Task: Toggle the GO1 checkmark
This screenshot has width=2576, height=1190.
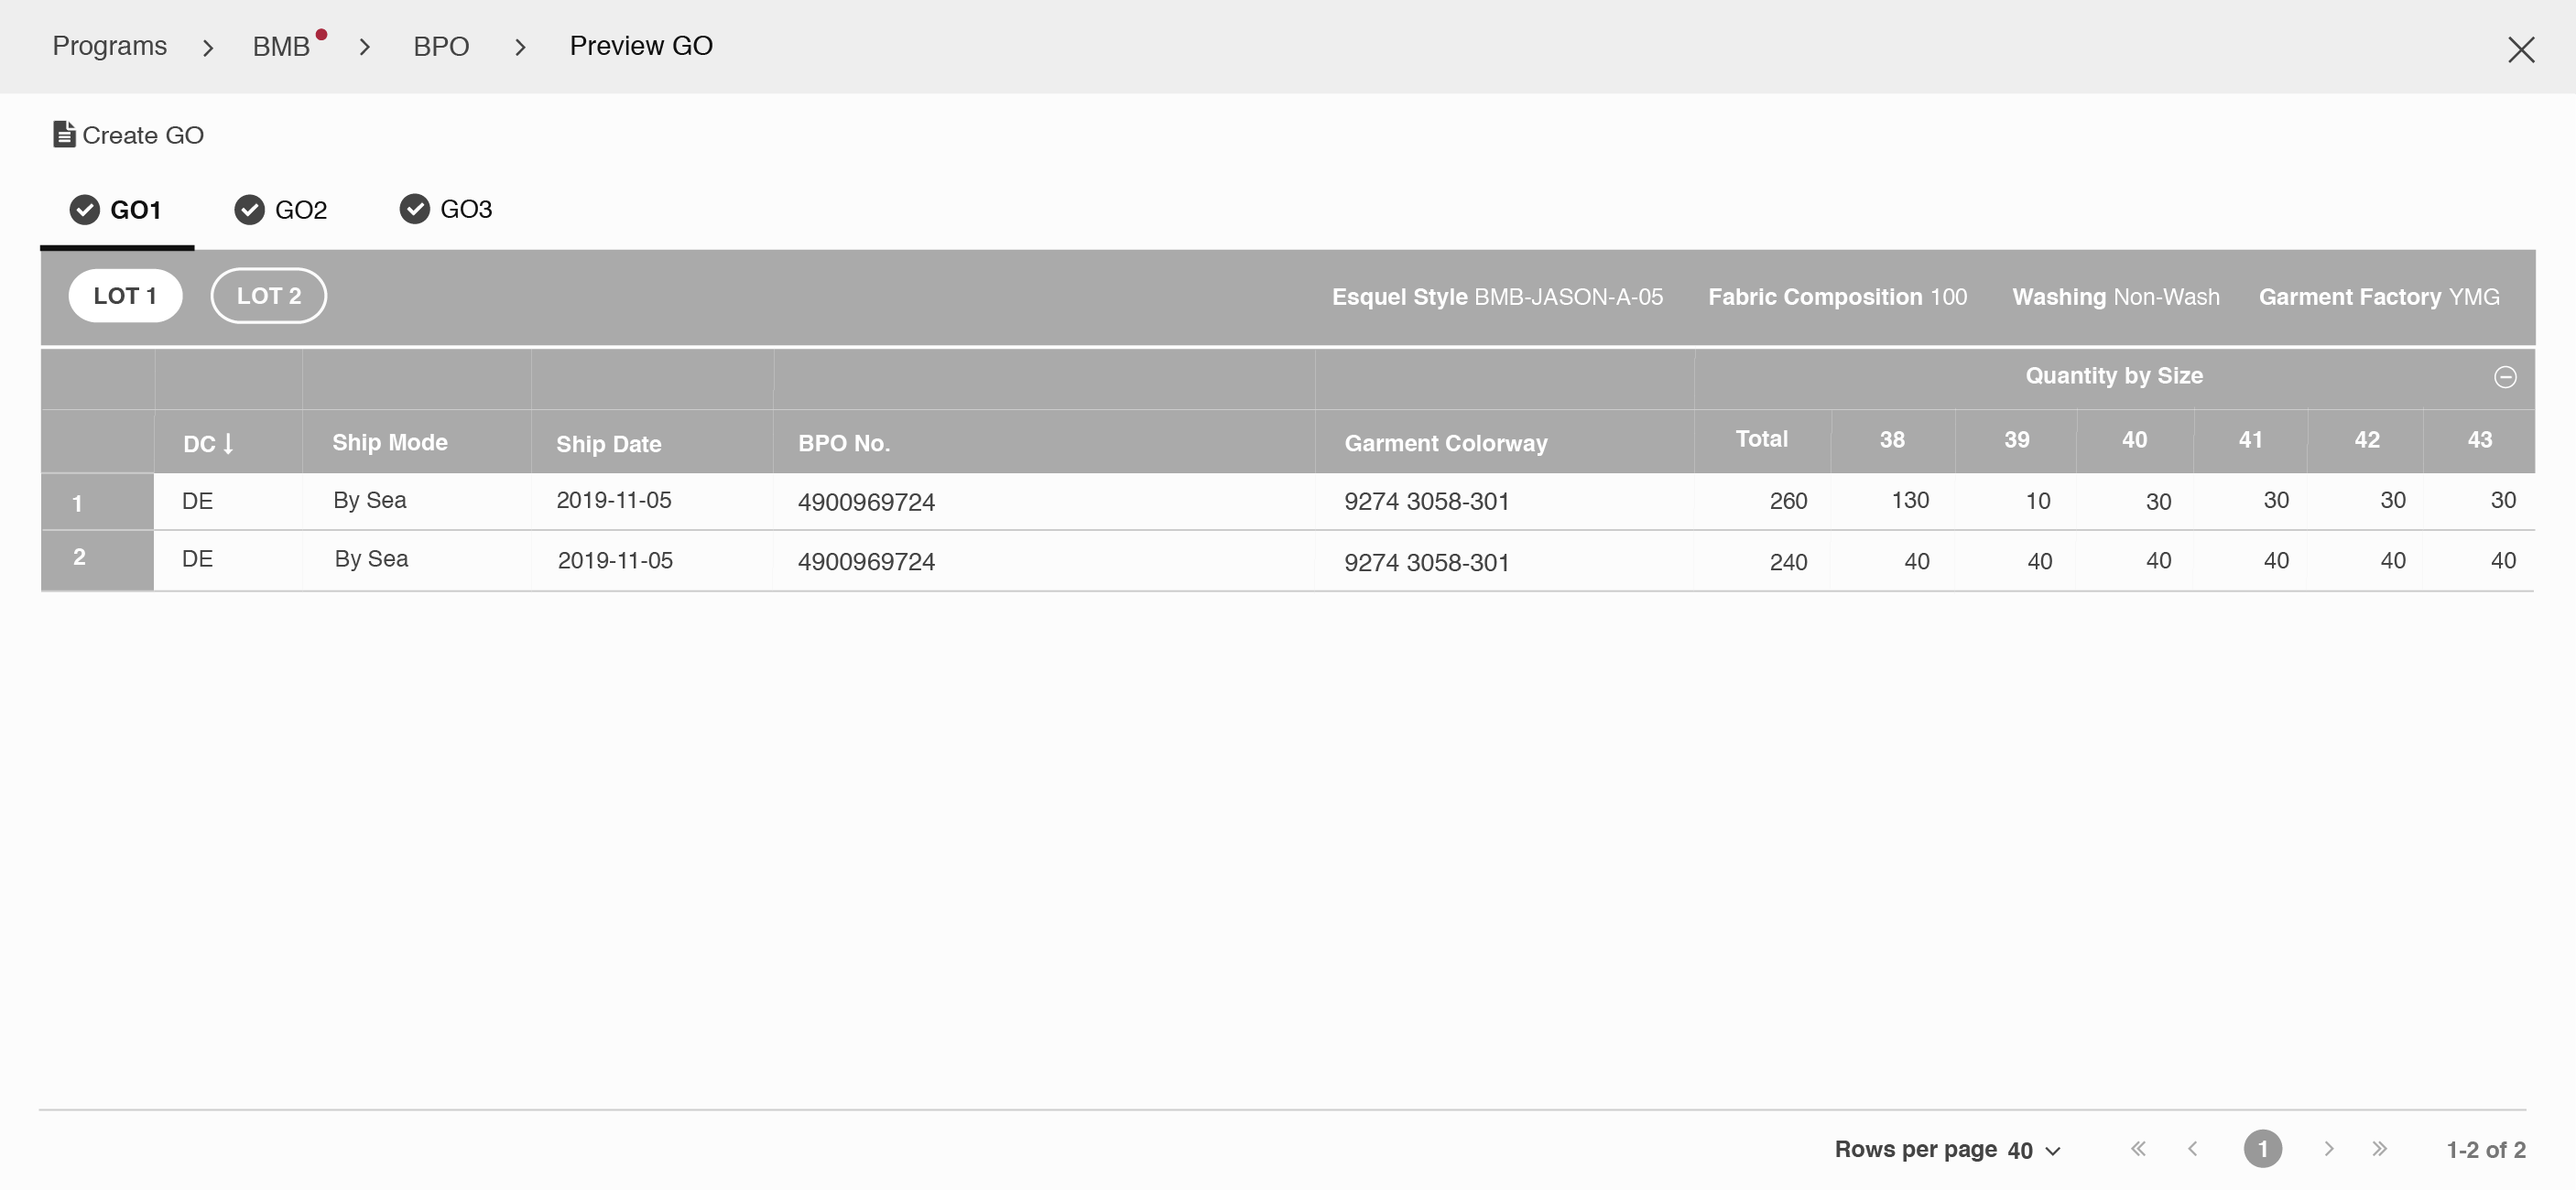Action: pyautogui.click(x=85, y=210)
